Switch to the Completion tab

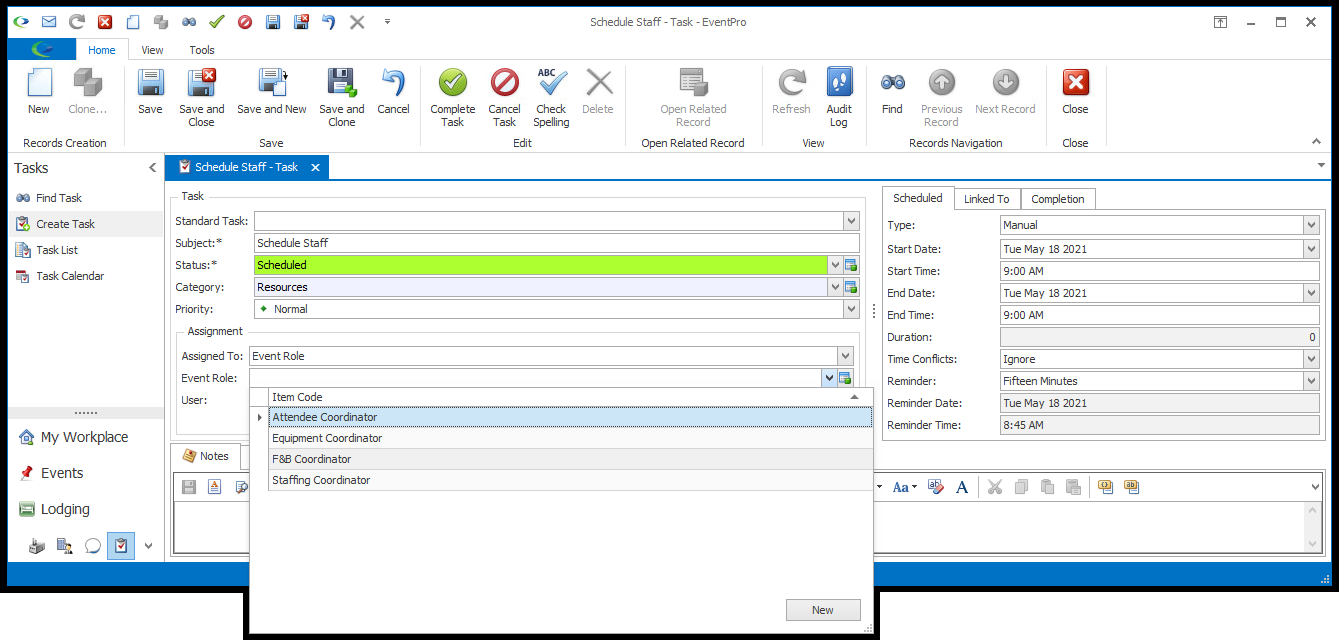[x=1058, y=199]
